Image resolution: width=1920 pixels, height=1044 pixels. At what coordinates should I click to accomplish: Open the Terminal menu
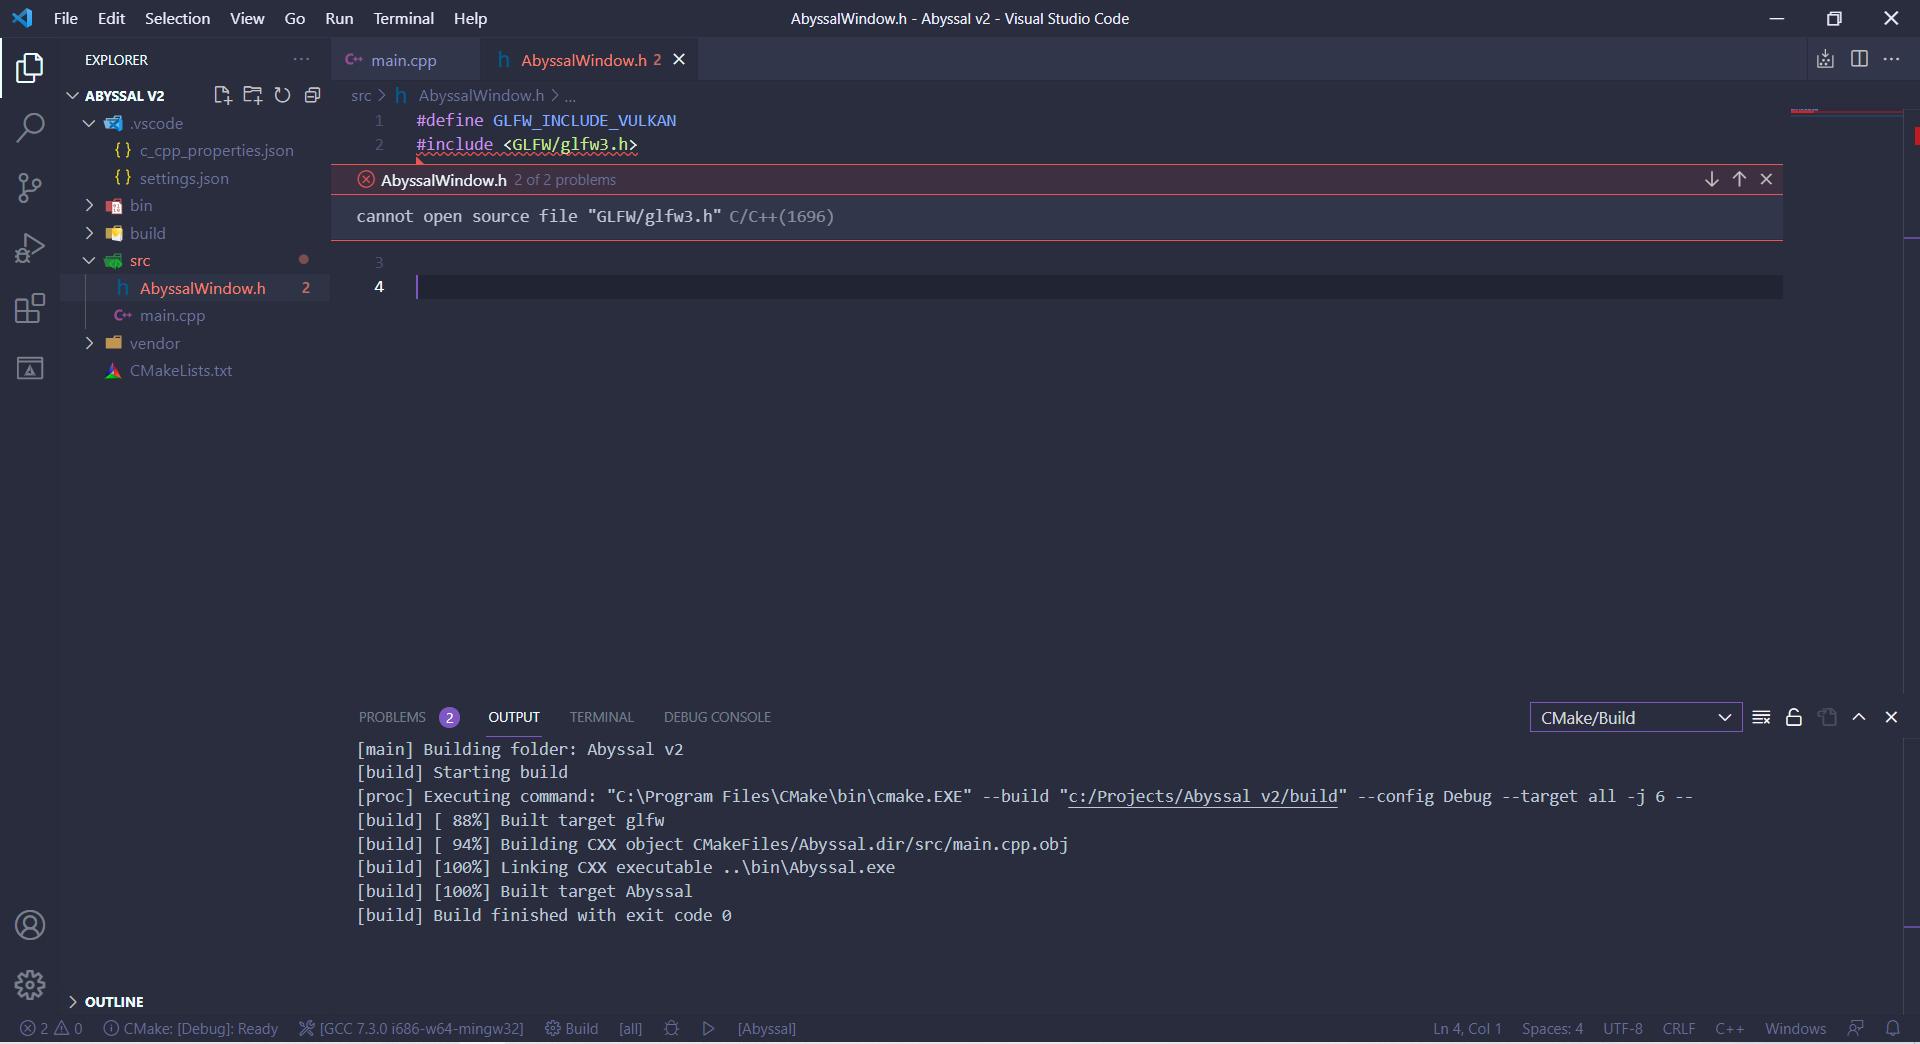pos(403,18)
